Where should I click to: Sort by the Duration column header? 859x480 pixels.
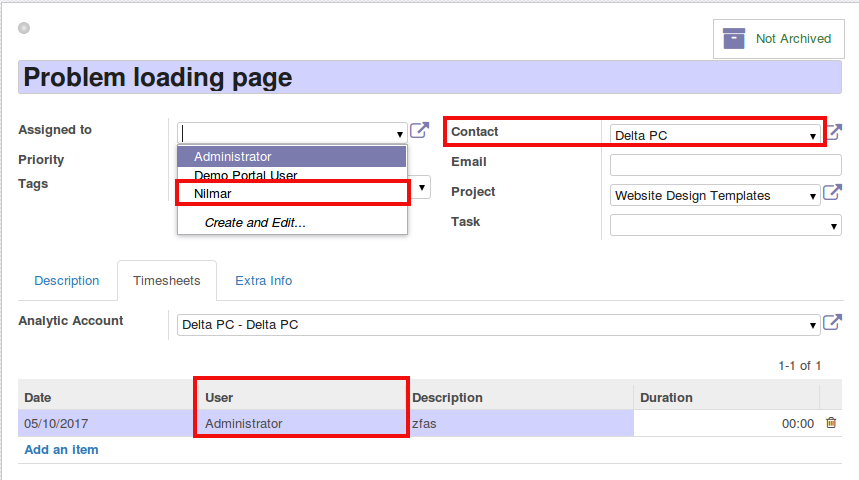click(x=667, y=397)
